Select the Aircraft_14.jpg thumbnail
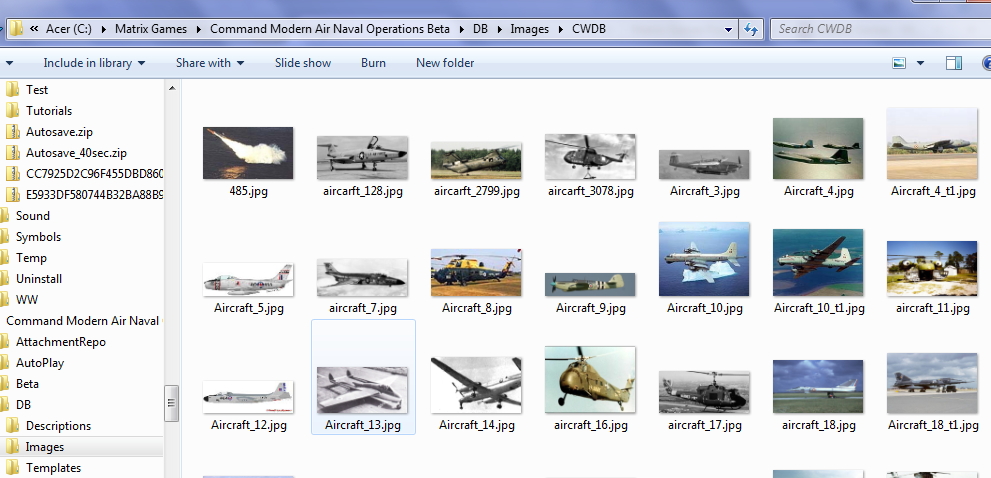Viewport: 991px width, 478px height. 476,385
